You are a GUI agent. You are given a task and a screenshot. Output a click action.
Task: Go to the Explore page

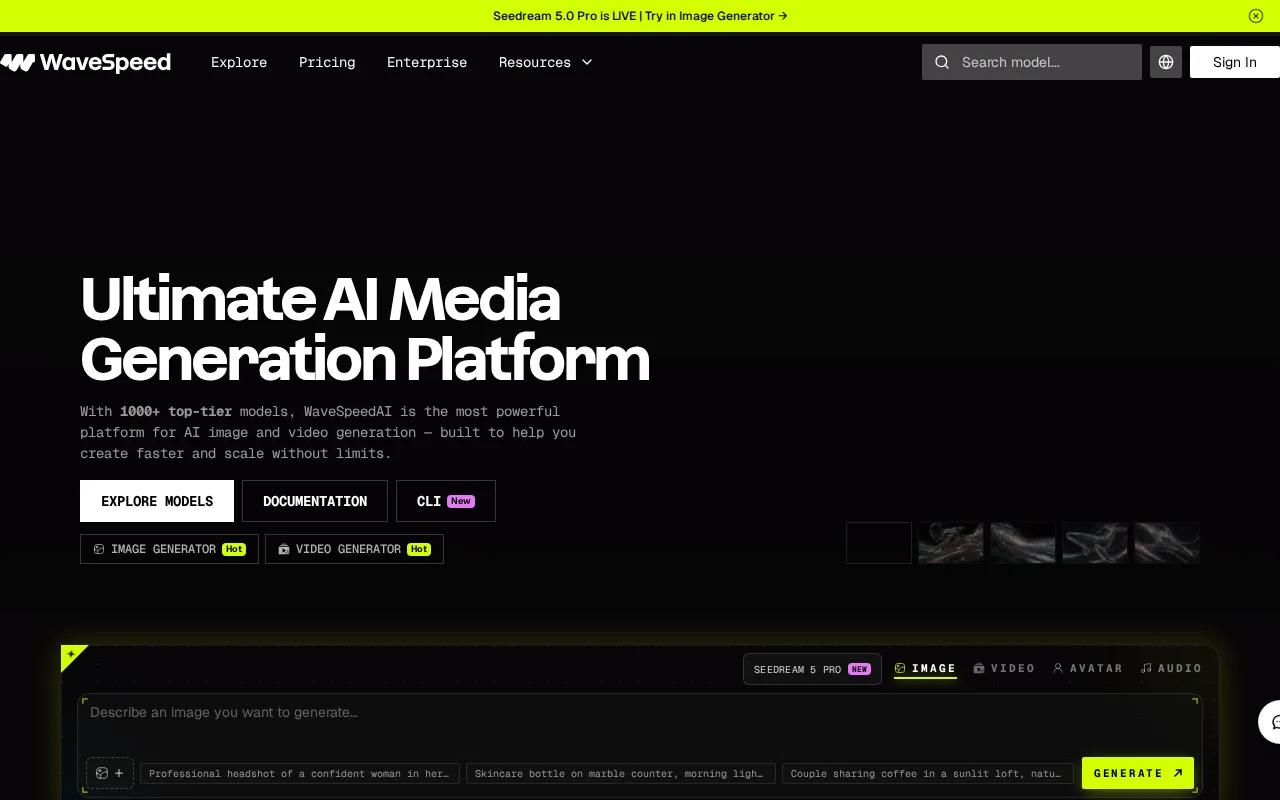[x=239, y=62]
